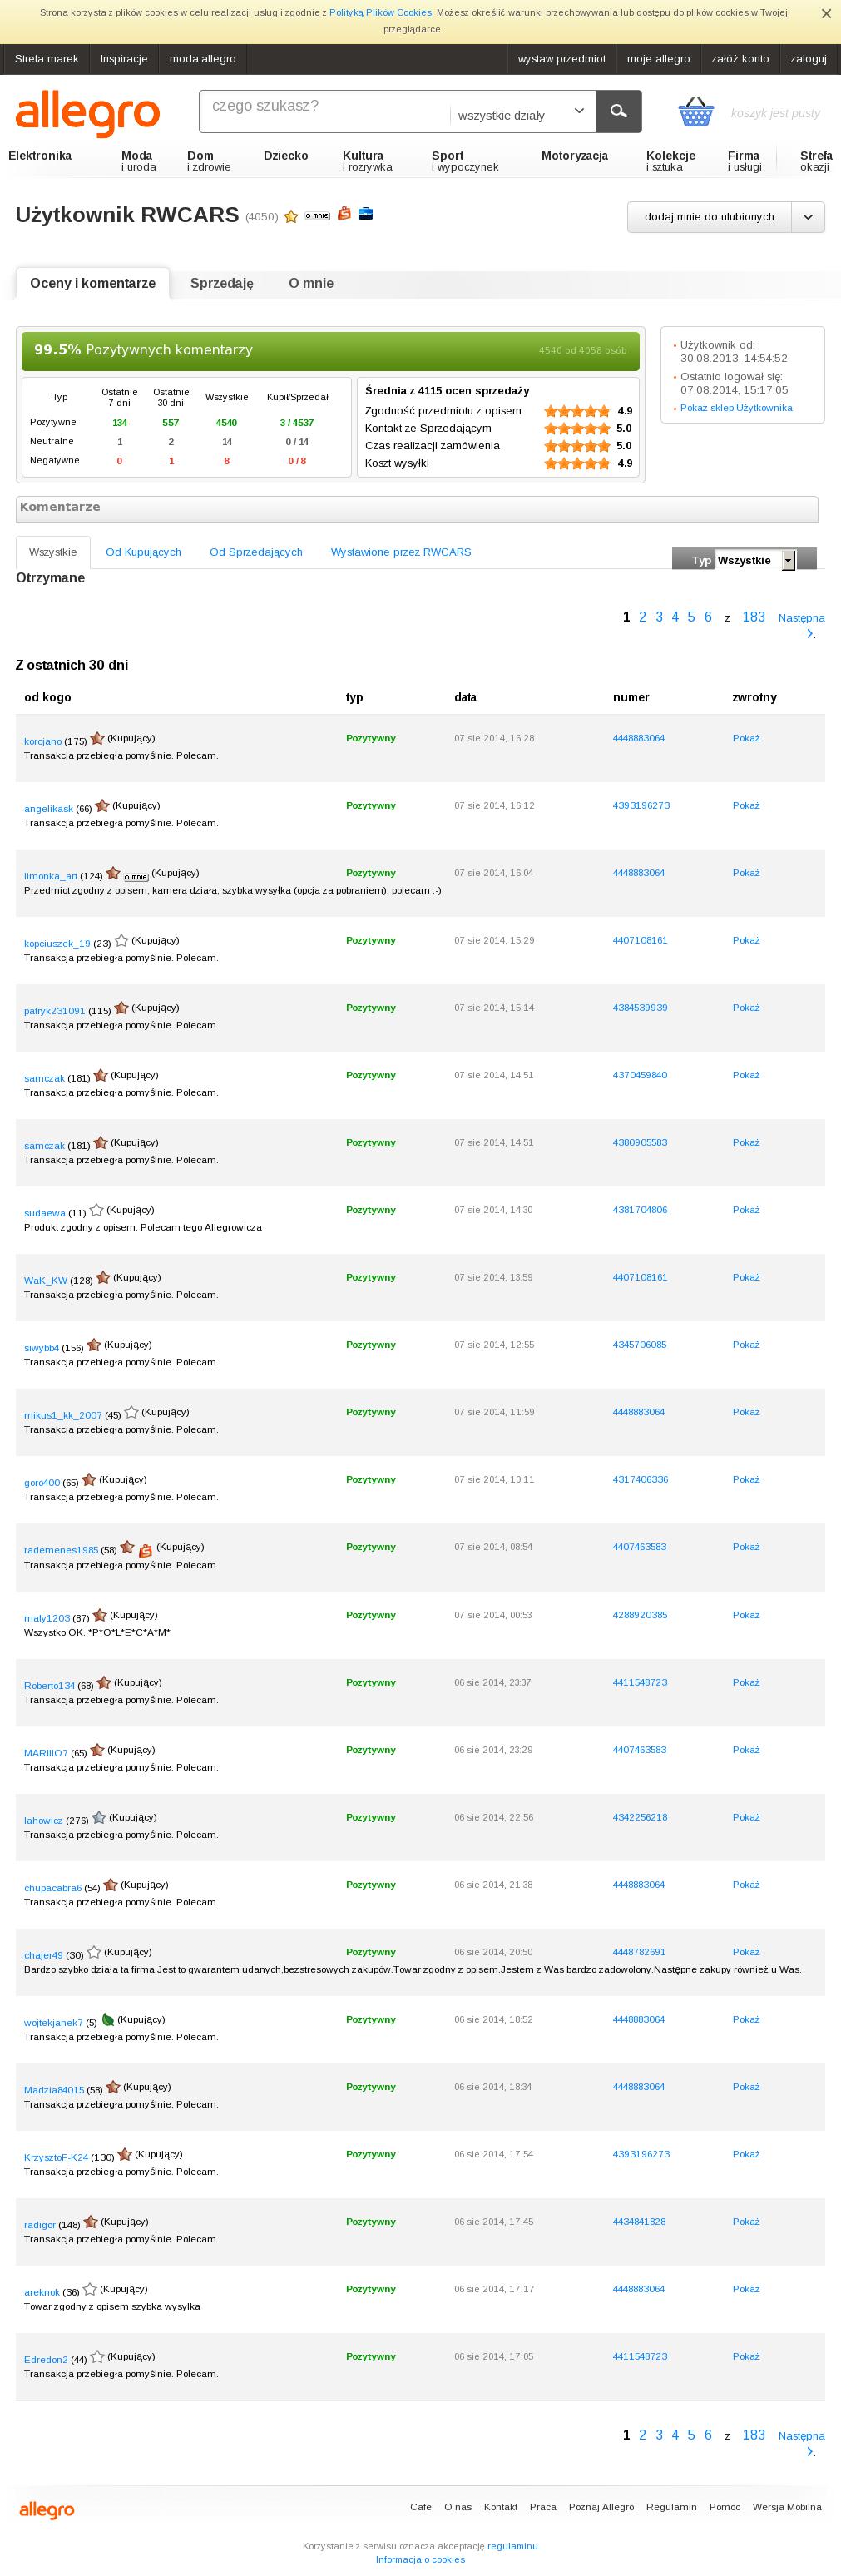Switch to the 'Sprzedaję' tab
This screenshot has height=2576, width=841.
222,283
